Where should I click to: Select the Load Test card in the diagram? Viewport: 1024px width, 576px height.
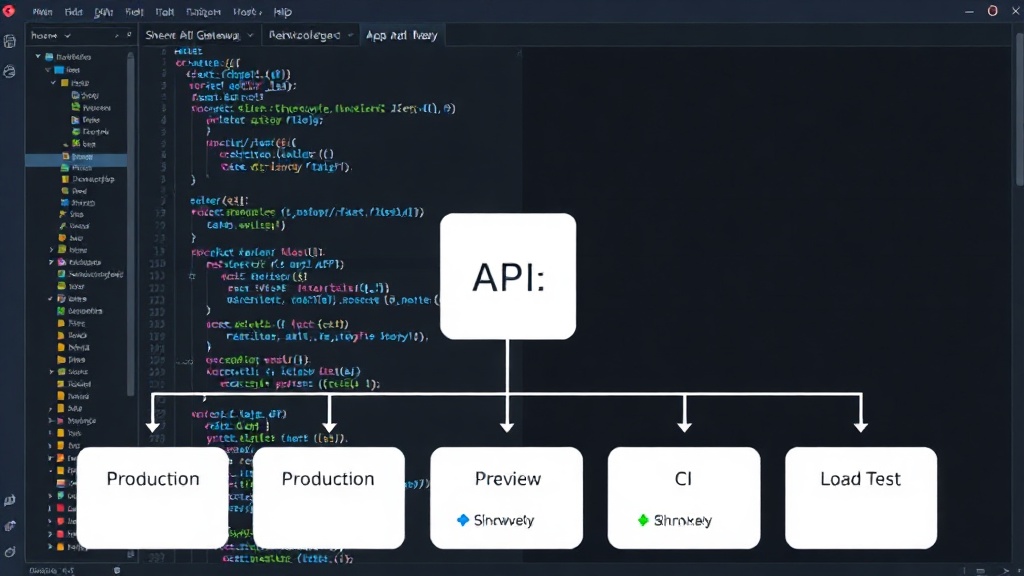tap(861, 498)
